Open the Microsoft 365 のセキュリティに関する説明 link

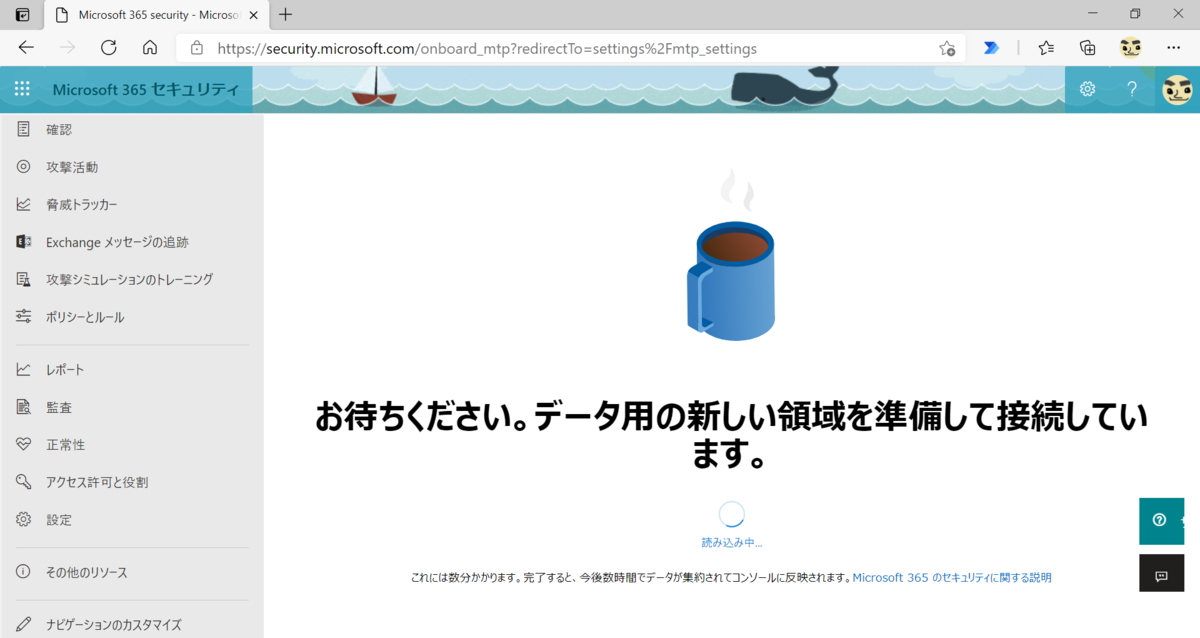point(952,577)
